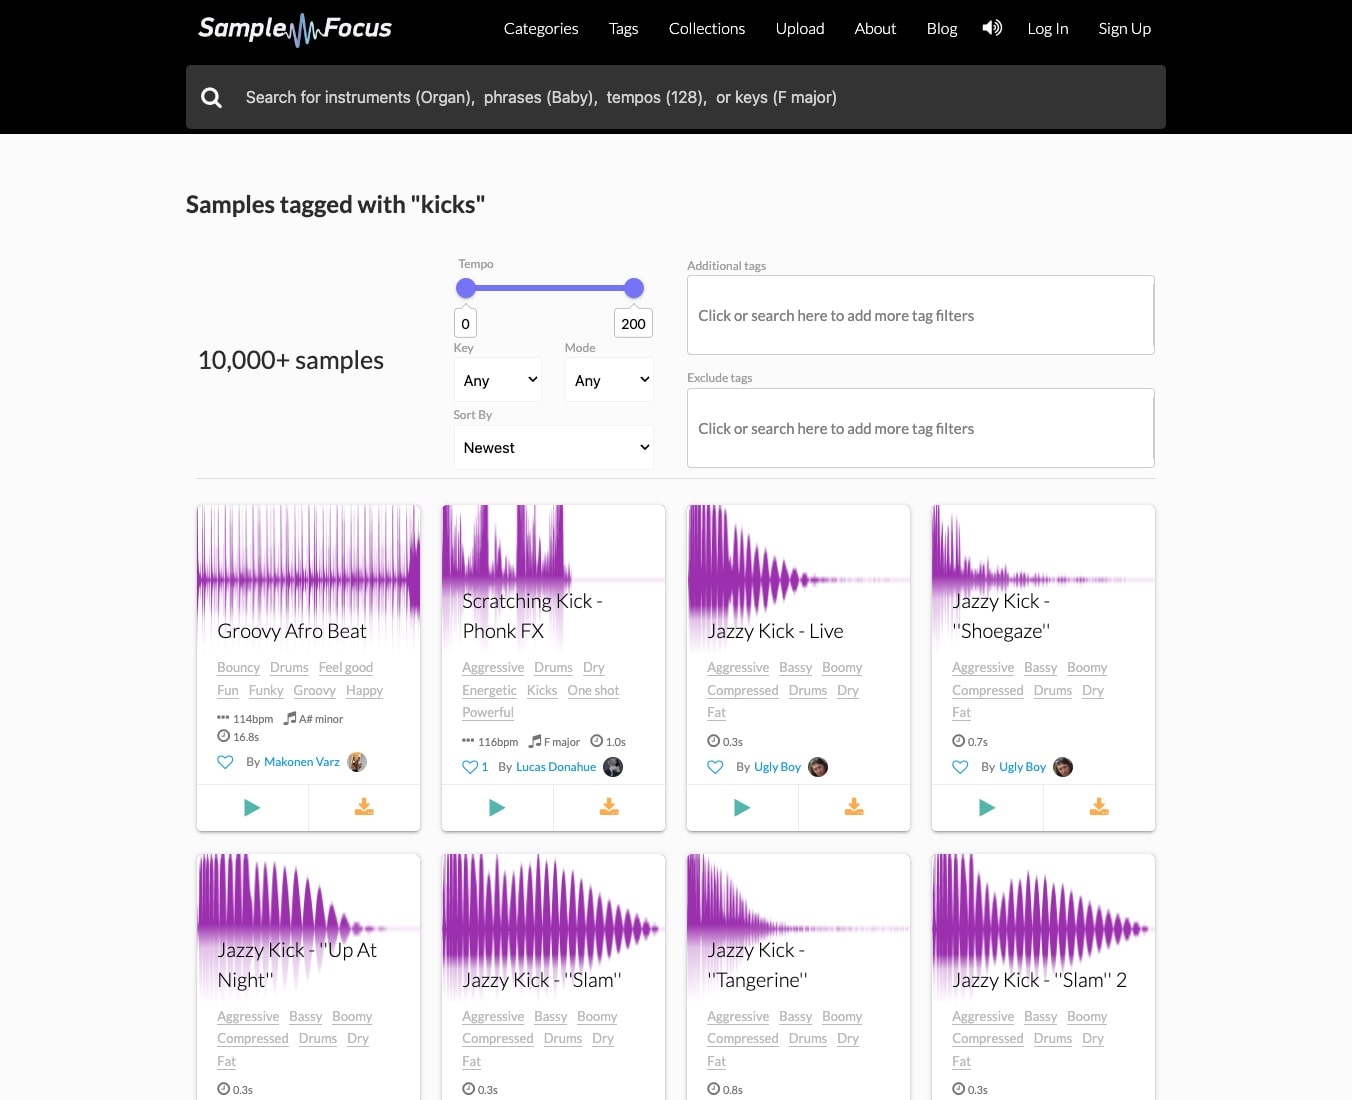The height and width of the screenshot is (1100, 1352).
Task: Play the Groovy Afro Beat sample
Action: coord(252,808)
